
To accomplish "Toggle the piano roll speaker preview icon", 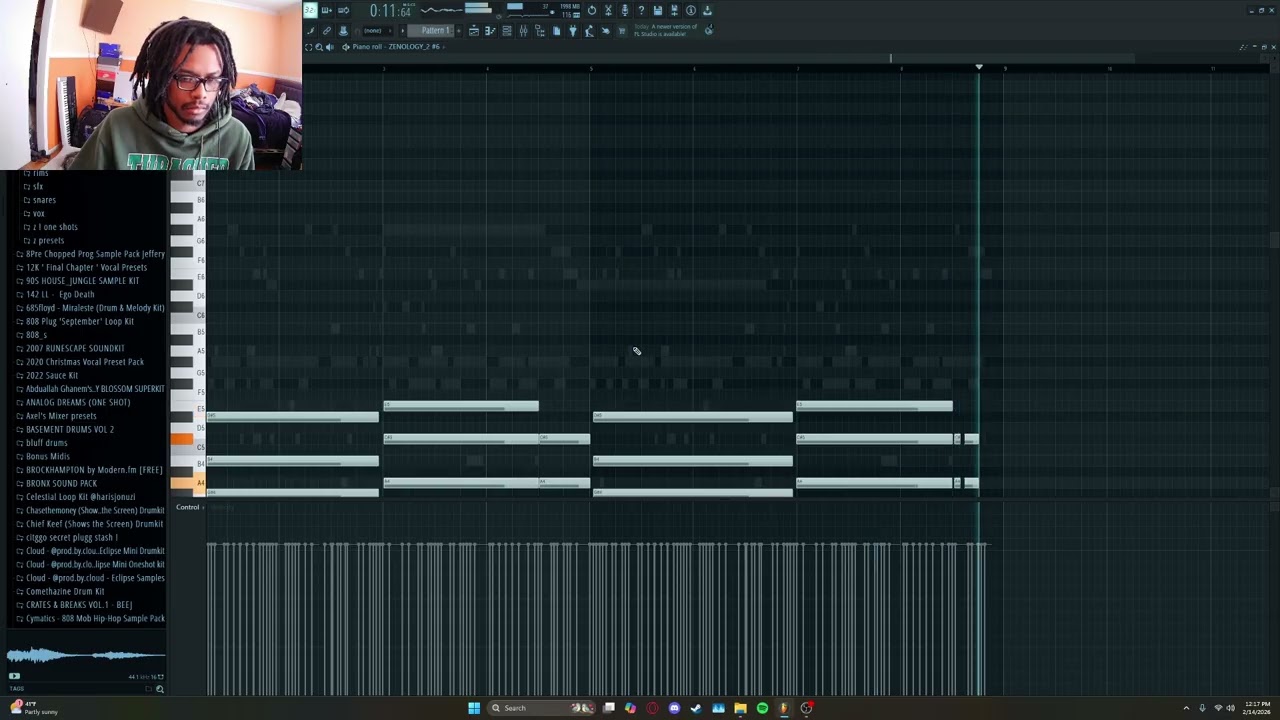I will (x=330, y=47).
